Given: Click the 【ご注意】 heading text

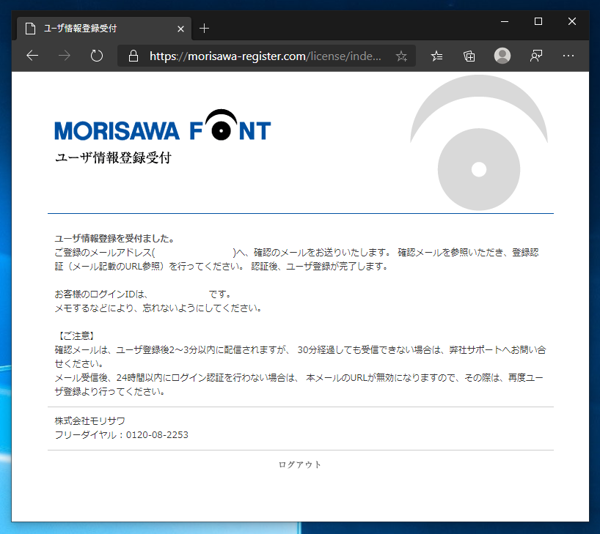Looking at the screenshot, I should point(75,336).
